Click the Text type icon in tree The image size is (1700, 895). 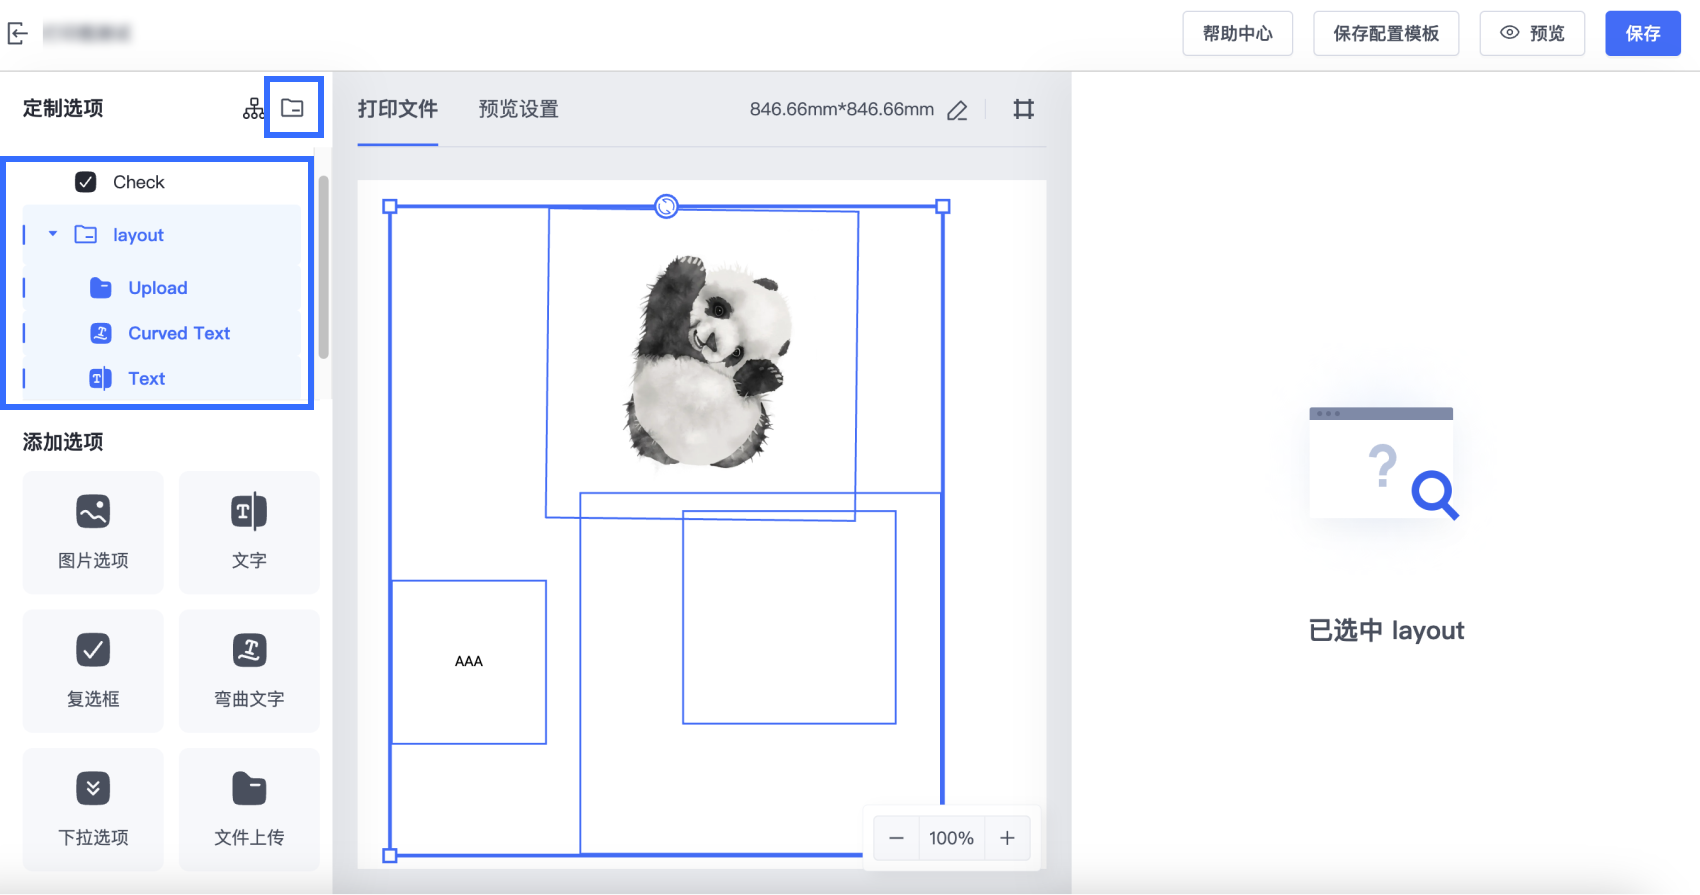(101, 378)
